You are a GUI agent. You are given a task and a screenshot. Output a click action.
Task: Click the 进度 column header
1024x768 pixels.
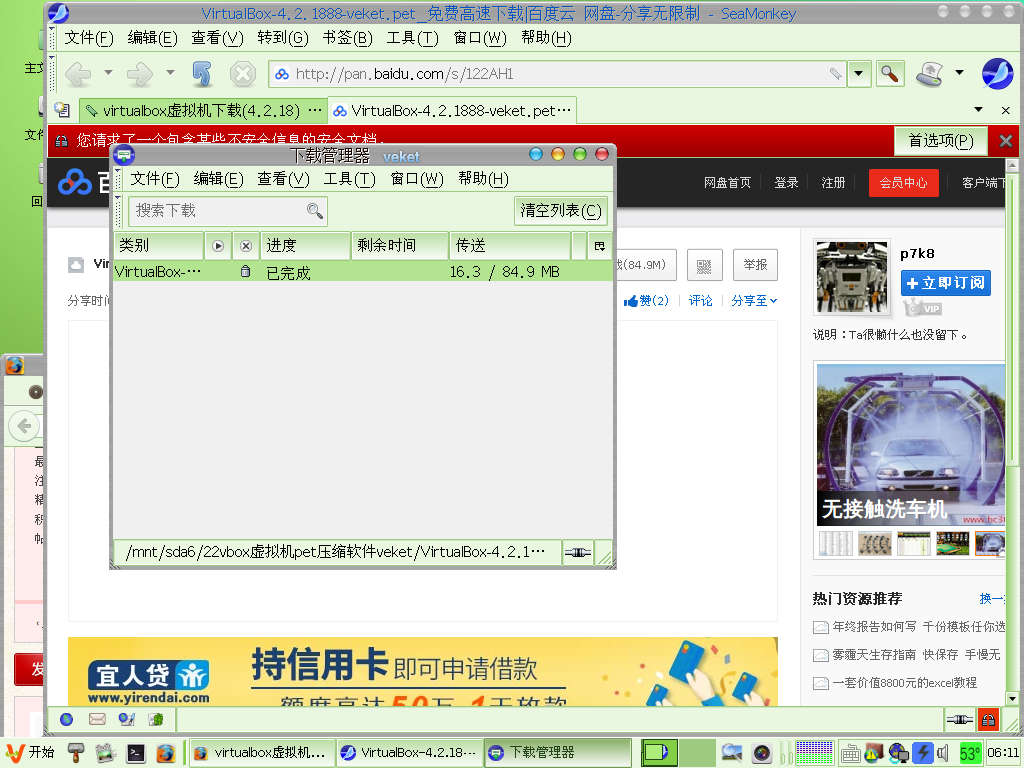point(306,246)
